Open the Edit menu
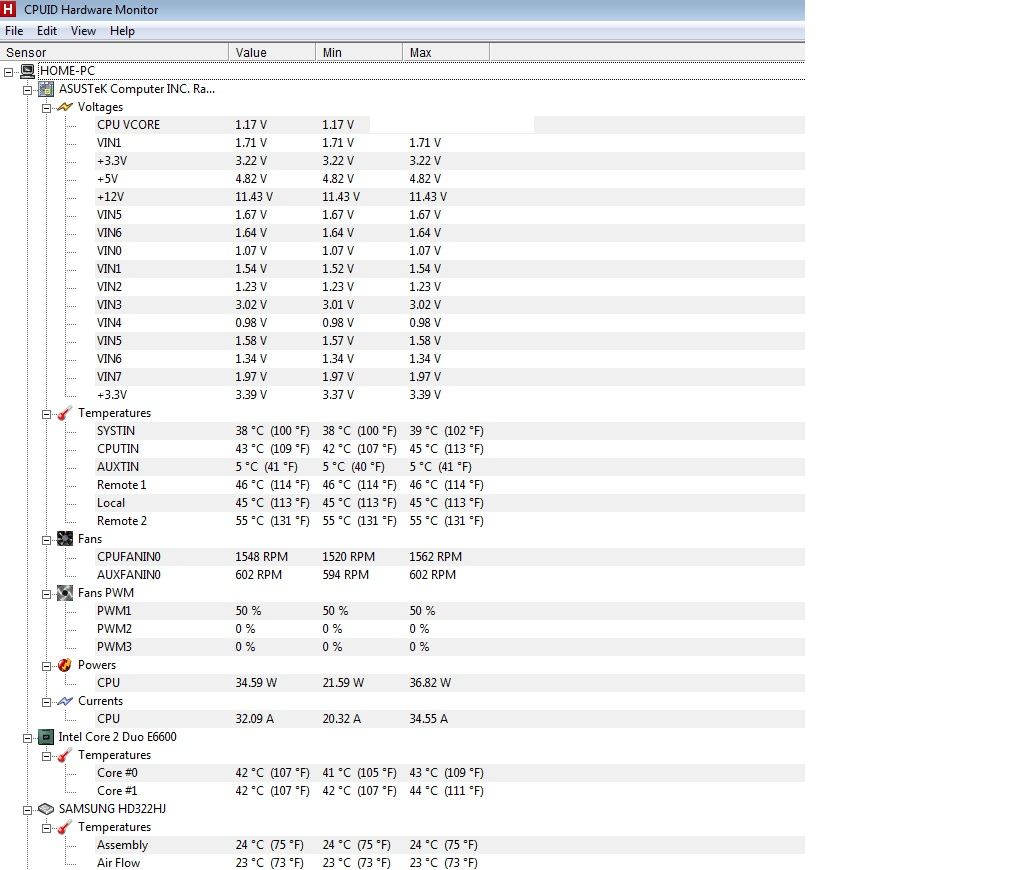1024x870 pixels. pos(46,31)
